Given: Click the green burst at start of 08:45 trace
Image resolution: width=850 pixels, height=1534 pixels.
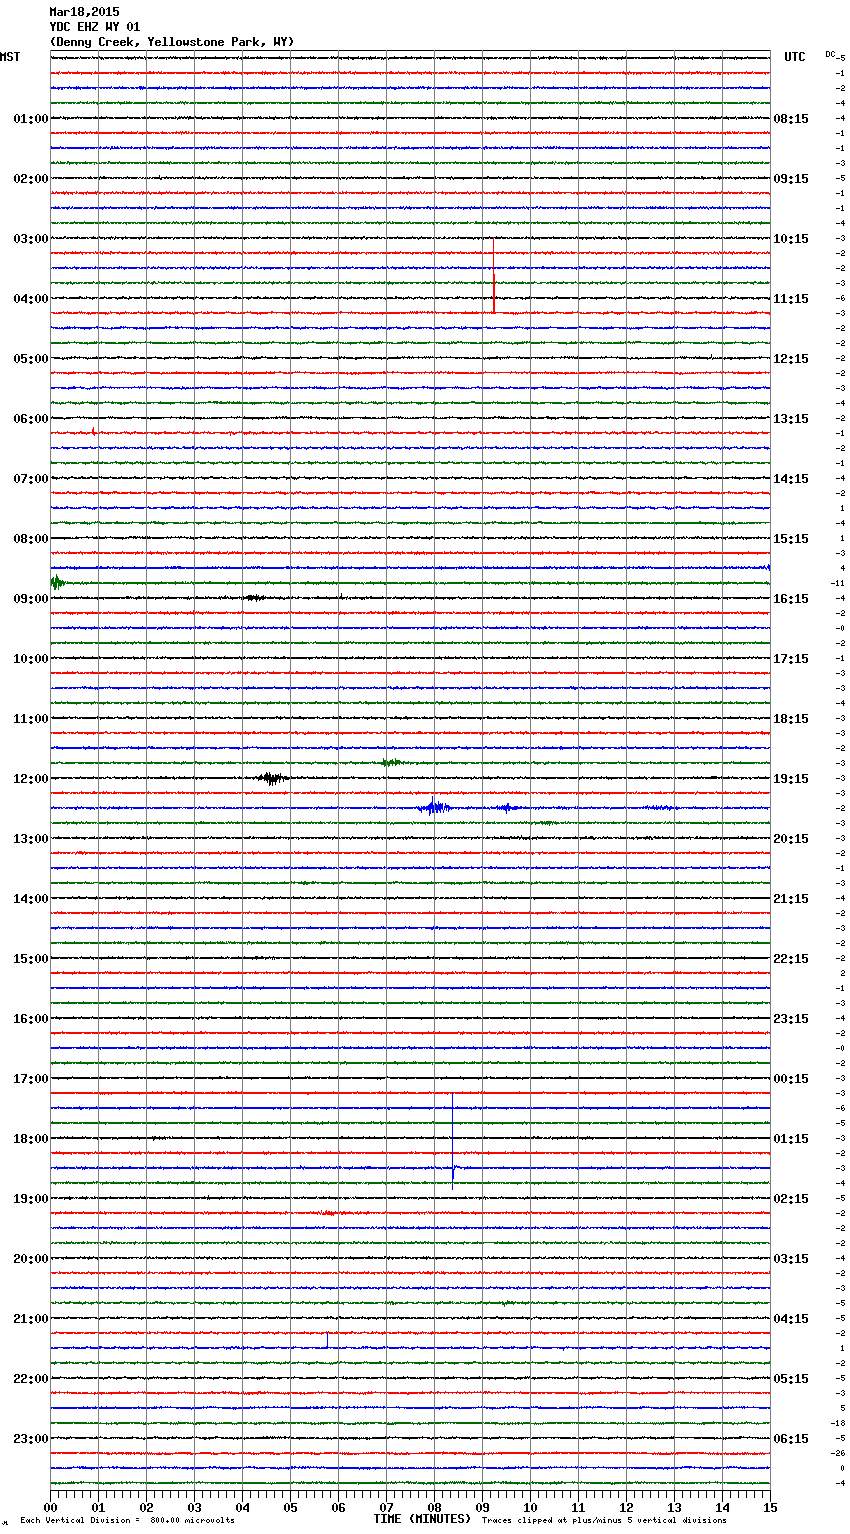Looking at the screenshot, I should tap(58, 582).
